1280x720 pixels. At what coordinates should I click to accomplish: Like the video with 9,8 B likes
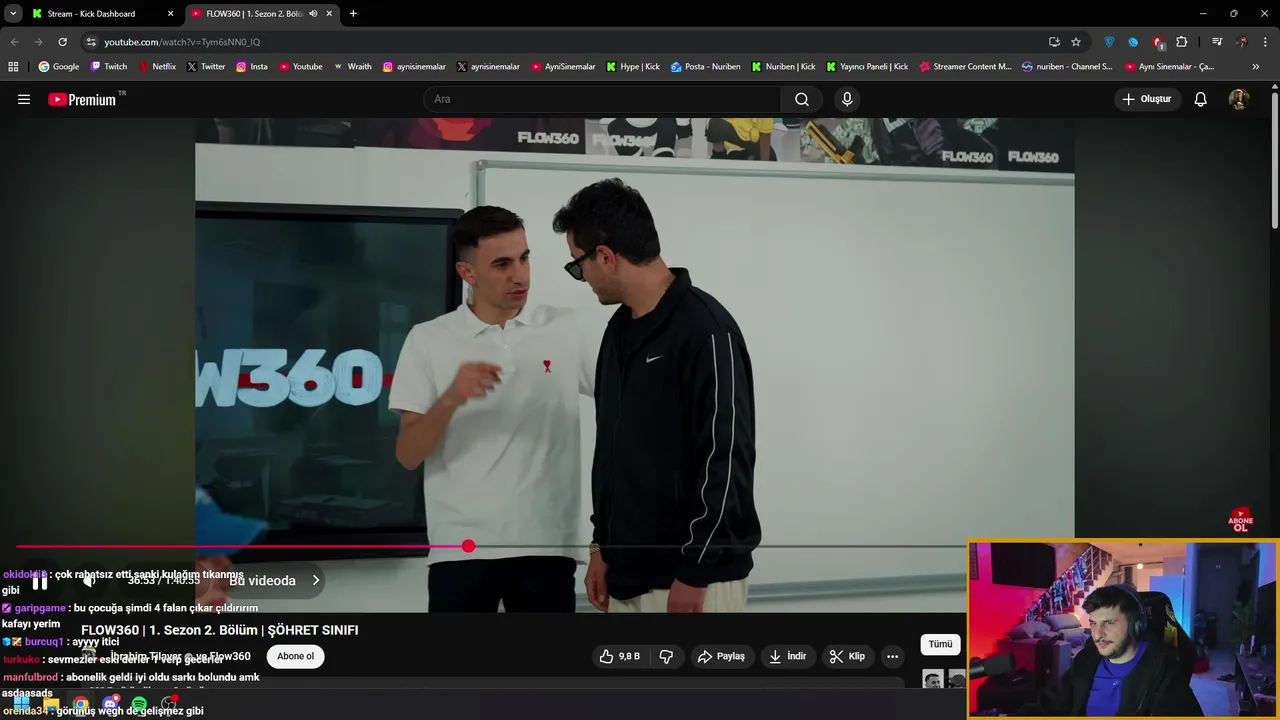pyautogui.click(x=620, y=656)
